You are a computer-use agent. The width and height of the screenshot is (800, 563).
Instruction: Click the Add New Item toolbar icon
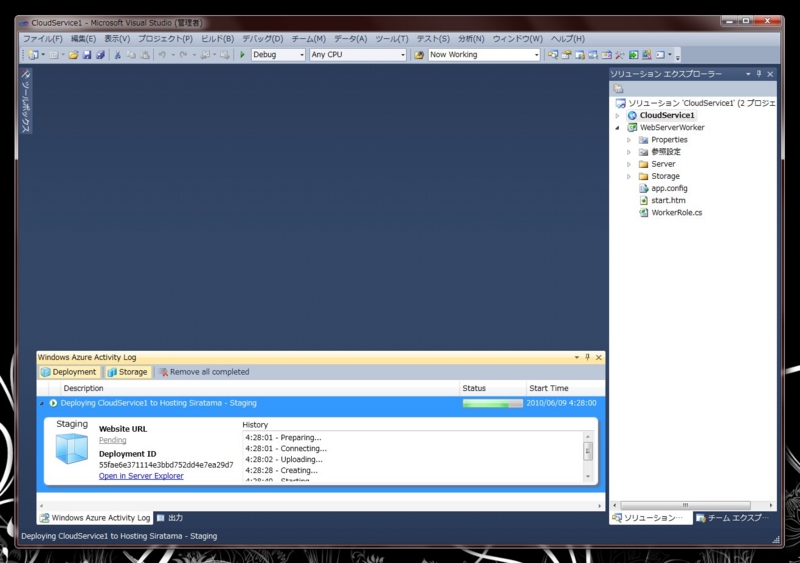54,55
